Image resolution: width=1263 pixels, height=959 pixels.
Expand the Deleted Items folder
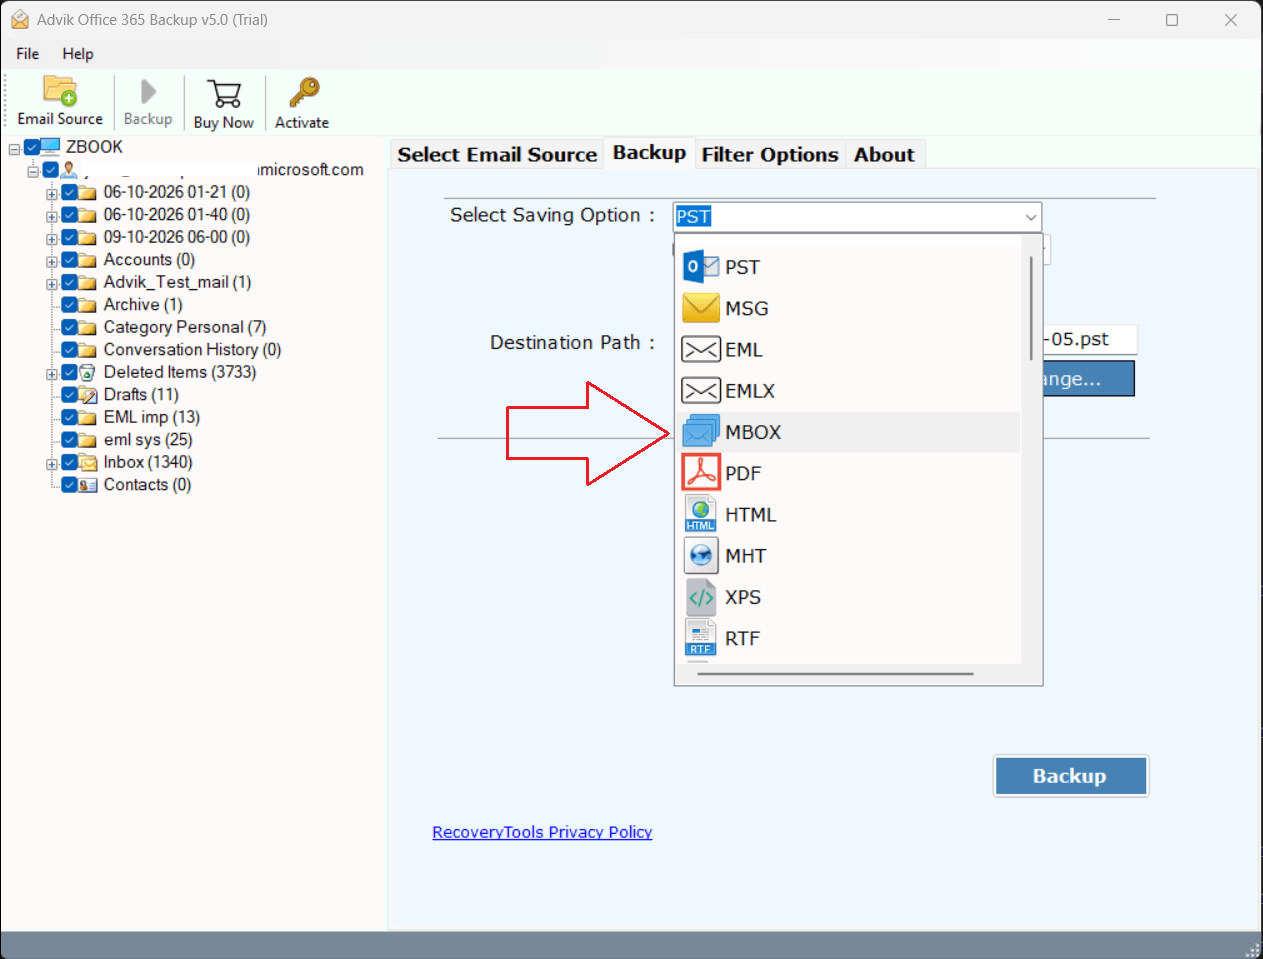pos(51,374)
